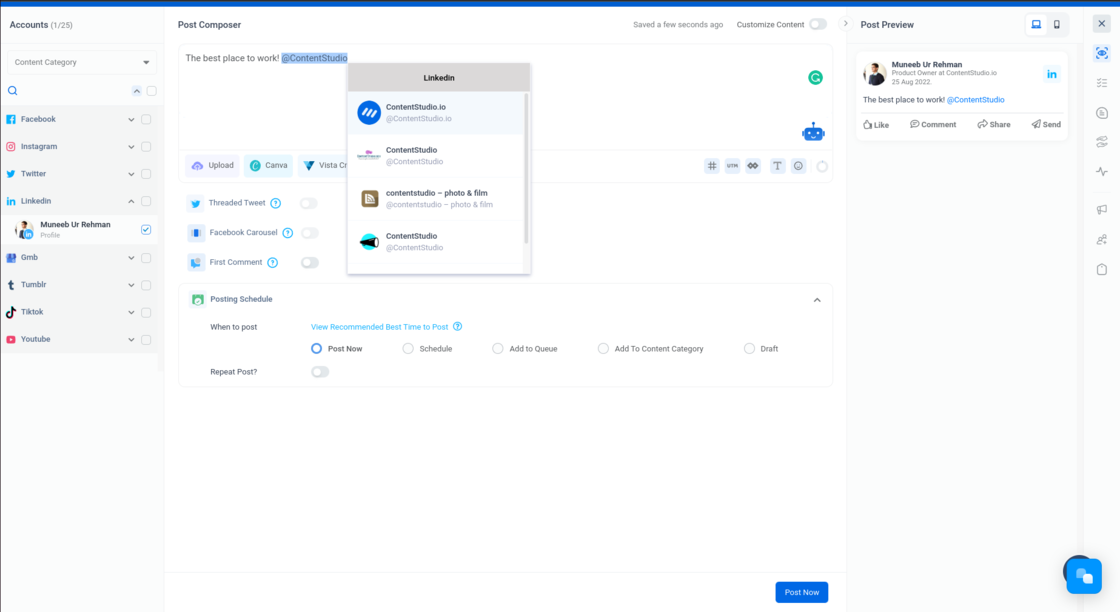
Task: Search accounts using magnifier icon
Action: point(13,91)
